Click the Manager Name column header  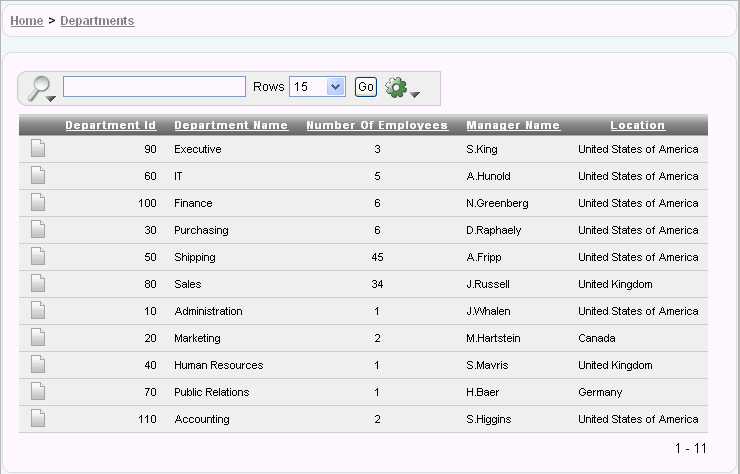(x=513, y=125)
